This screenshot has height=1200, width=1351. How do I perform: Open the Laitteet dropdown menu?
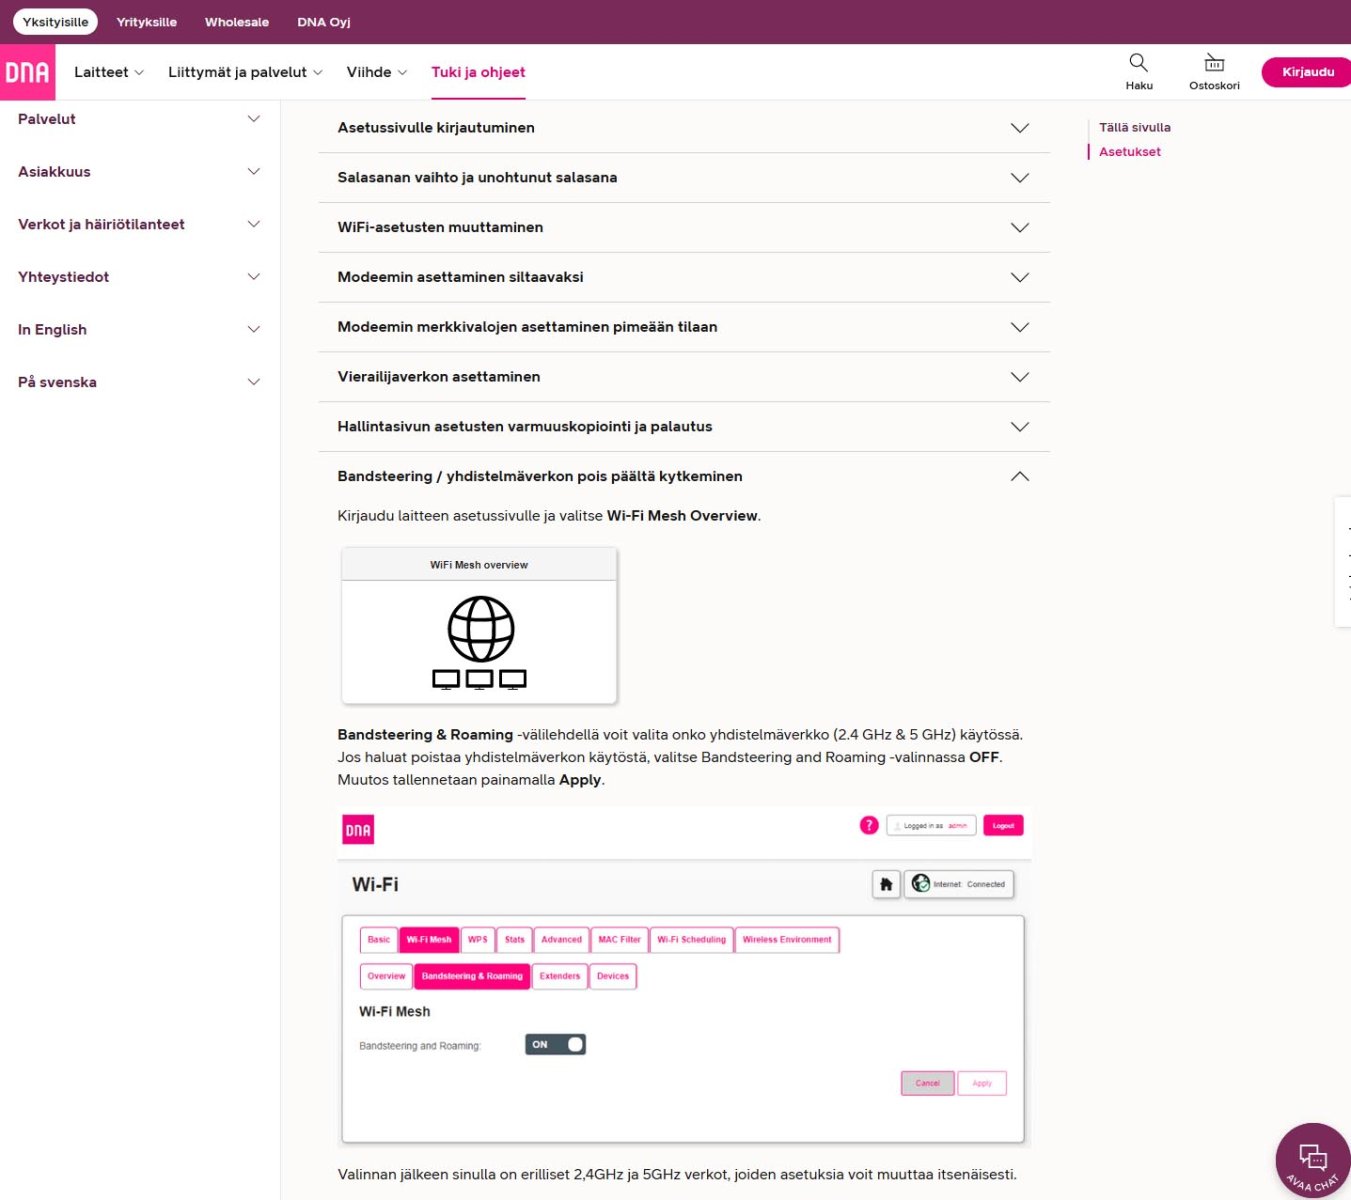[x=109, y=72]
